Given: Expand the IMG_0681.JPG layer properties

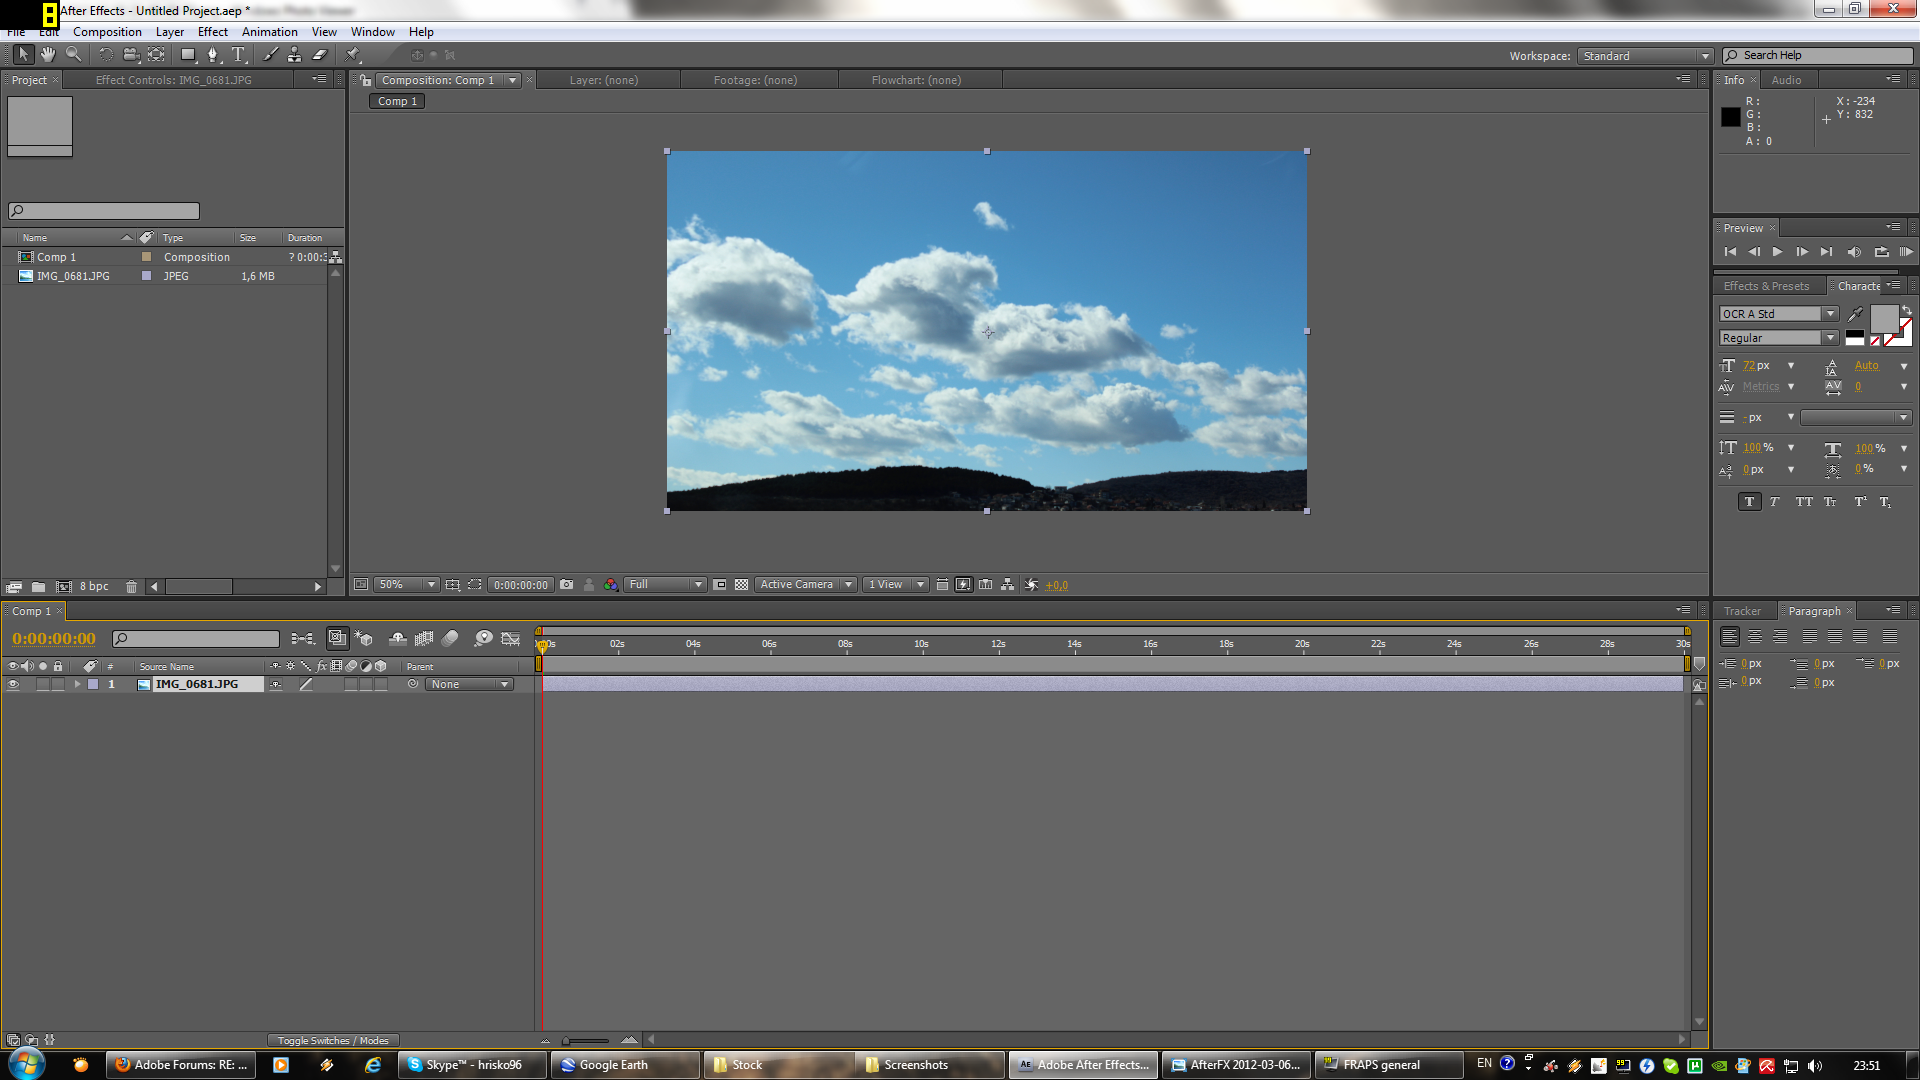Looking at the screenshot, I should tap(77, 685).
